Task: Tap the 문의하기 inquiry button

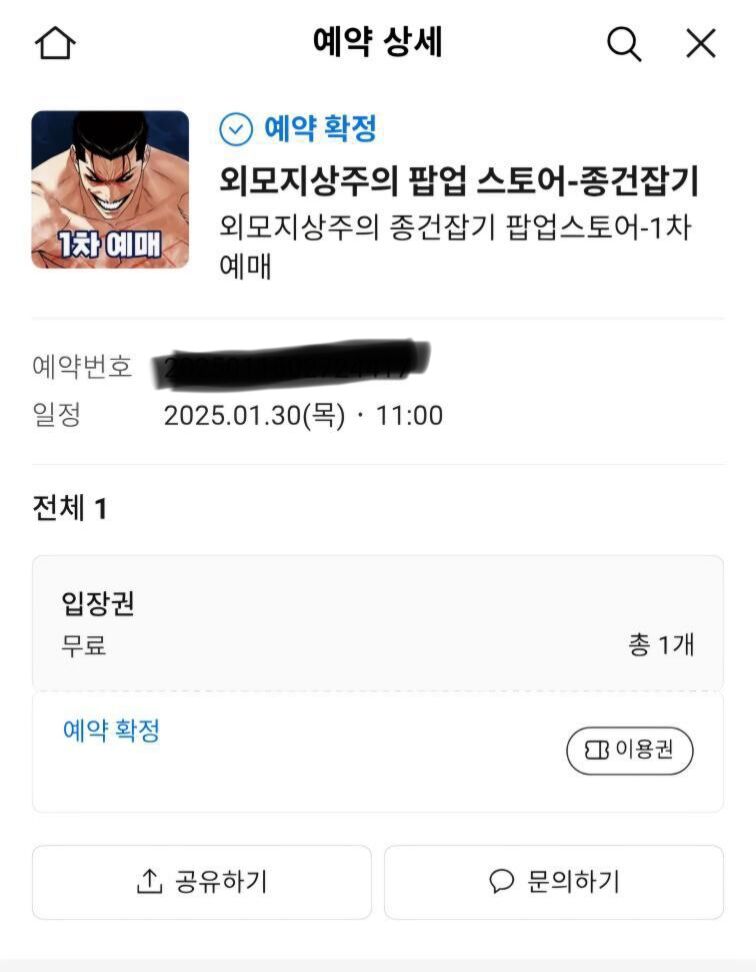Action: coord(554,882)
